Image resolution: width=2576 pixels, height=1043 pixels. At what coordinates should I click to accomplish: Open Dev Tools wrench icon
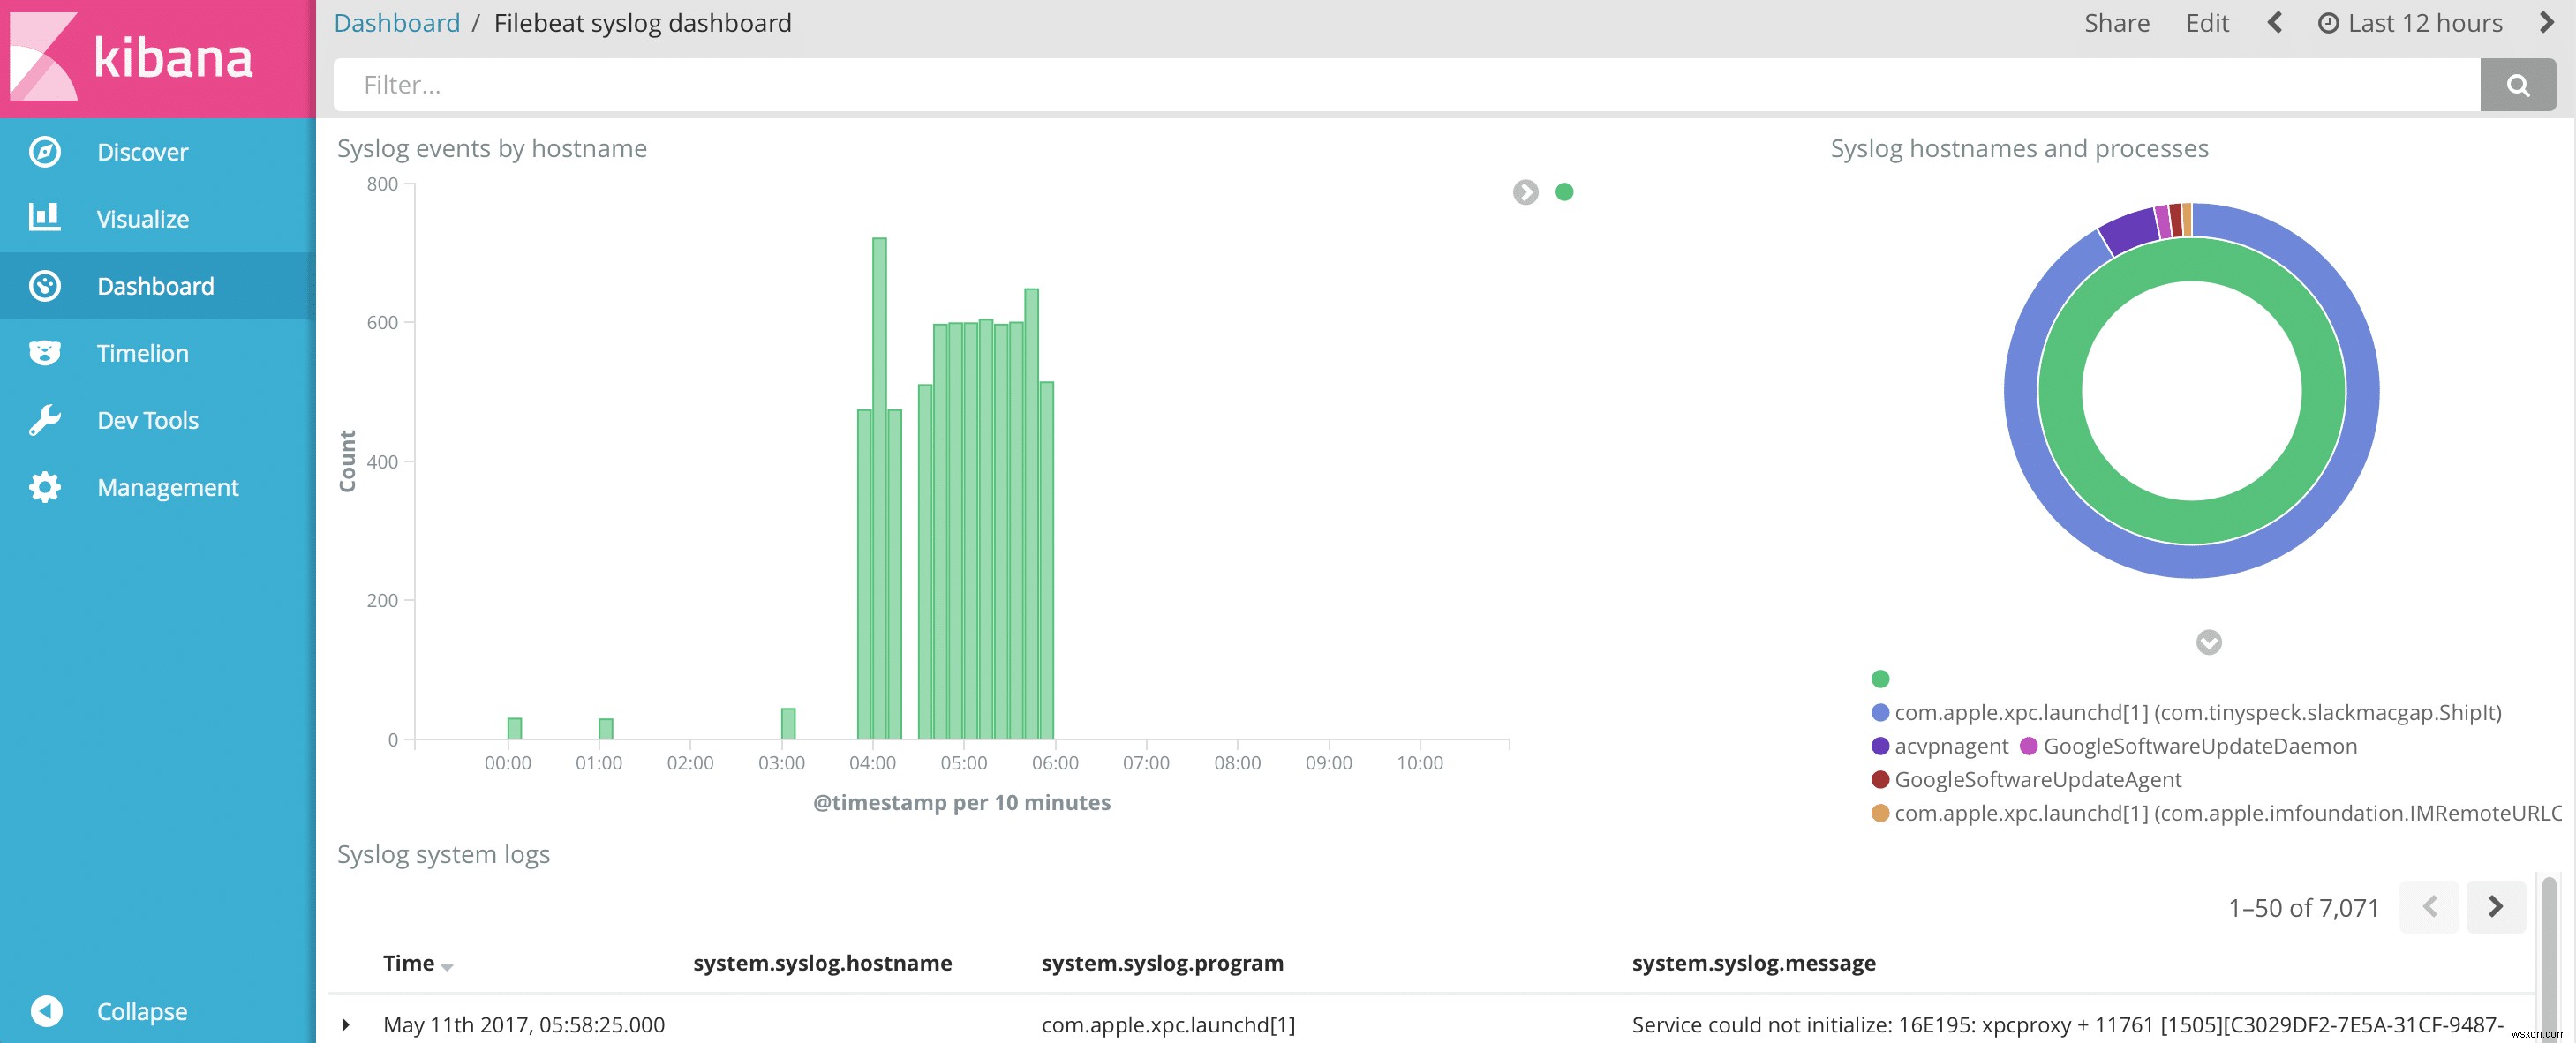[45, 420]
